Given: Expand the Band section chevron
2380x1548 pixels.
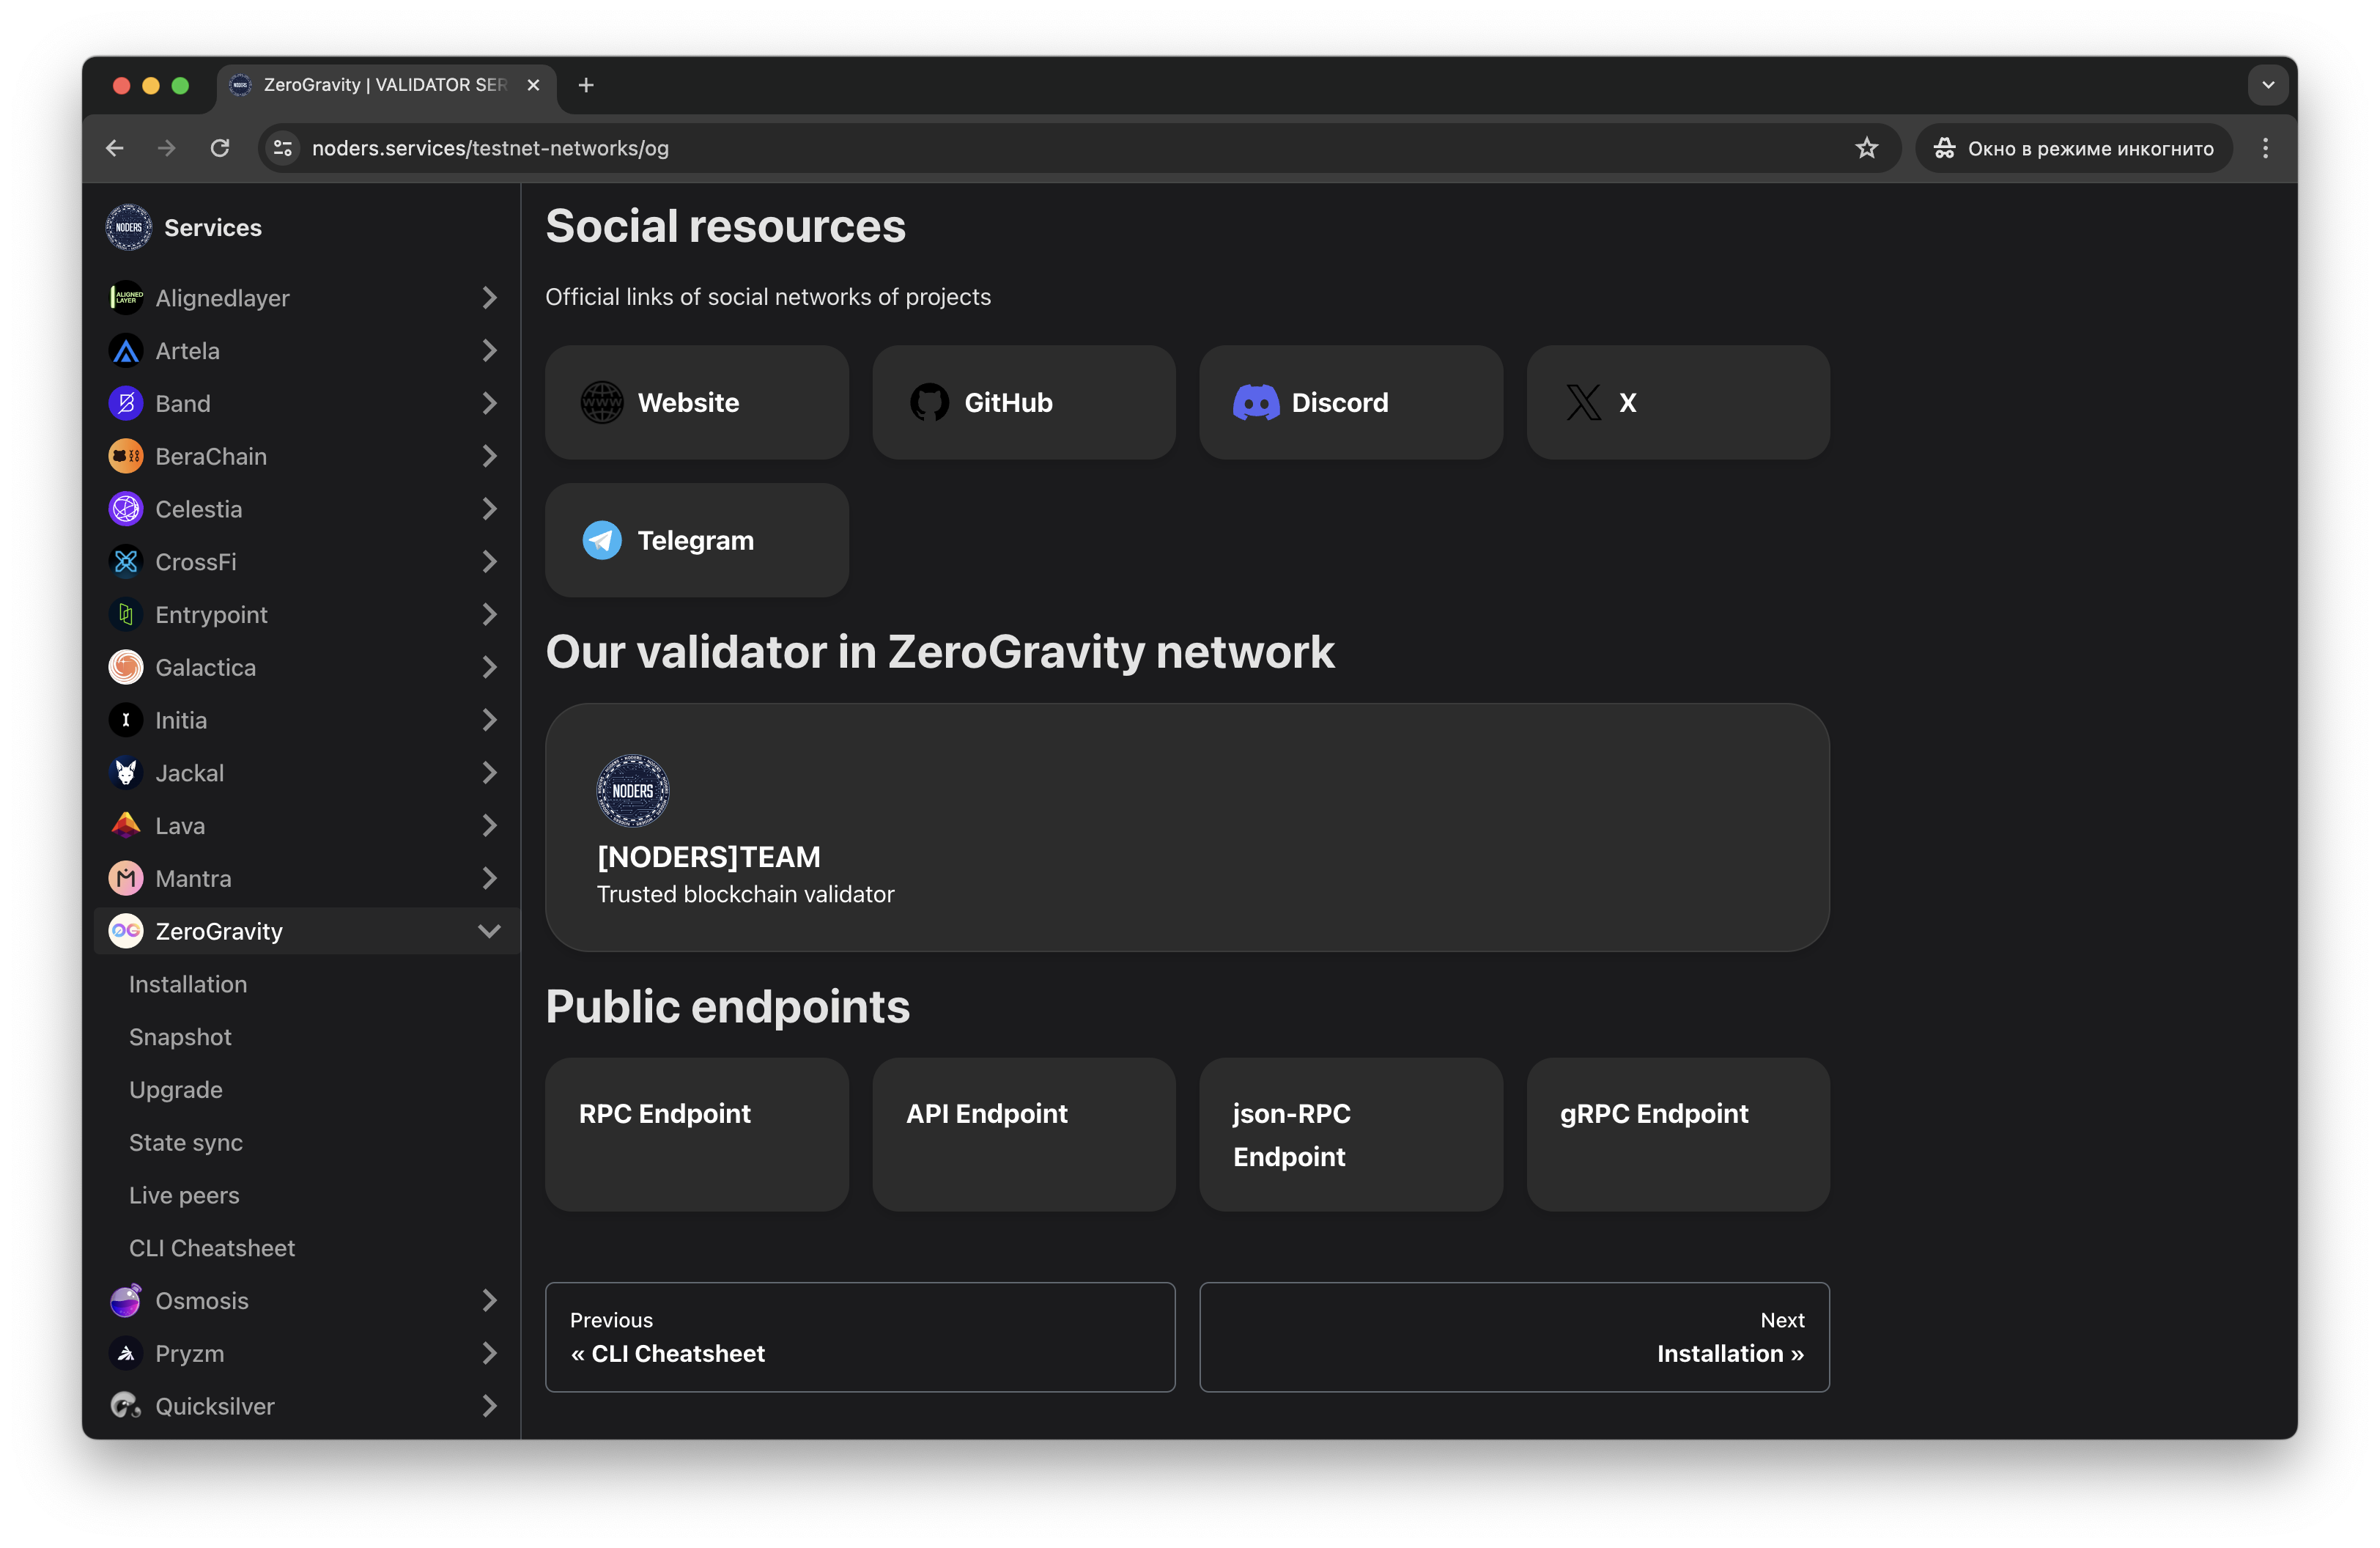Looking at the screenshot, I should (489, 404).
